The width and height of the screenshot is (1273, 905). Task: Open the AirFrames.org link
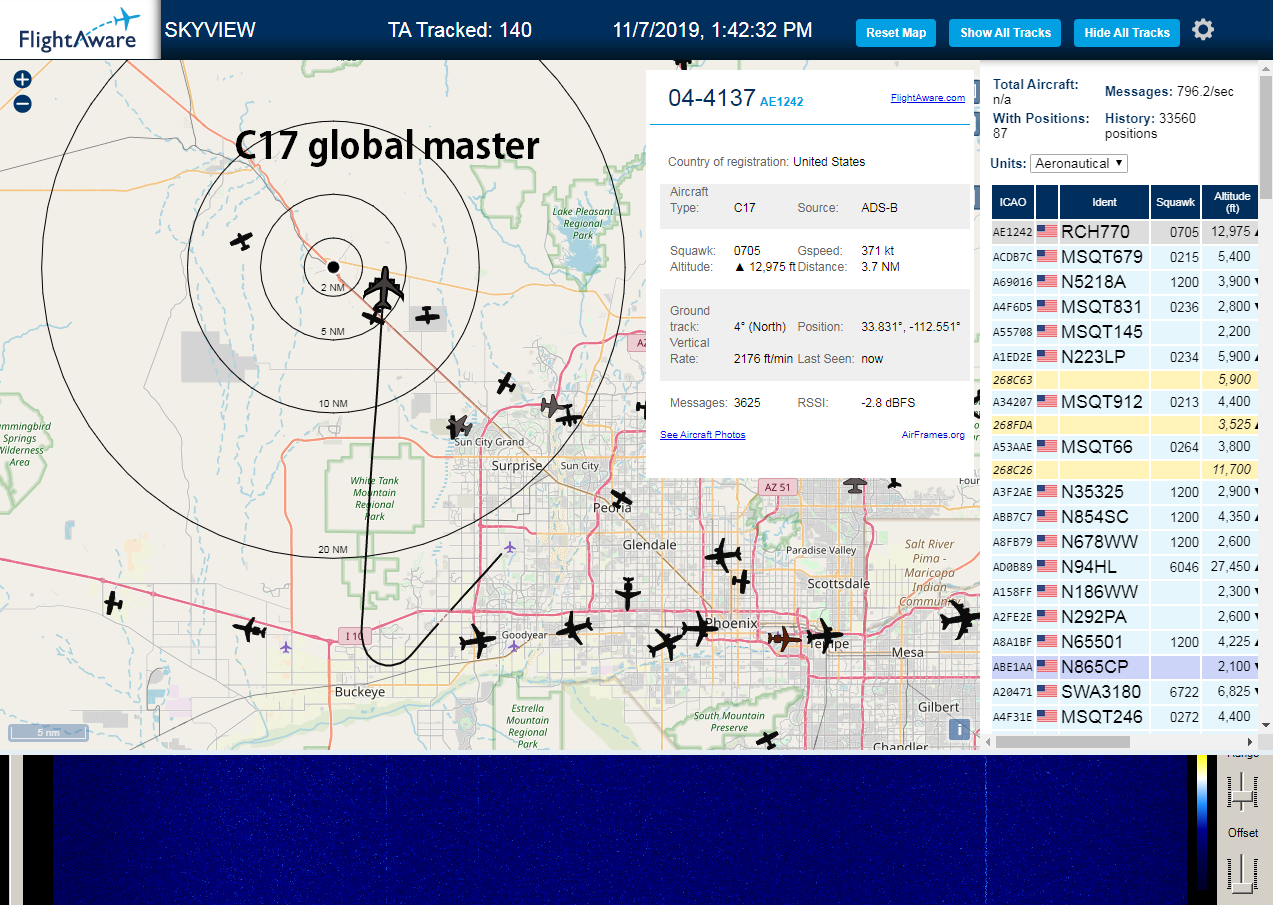[933, 434]
